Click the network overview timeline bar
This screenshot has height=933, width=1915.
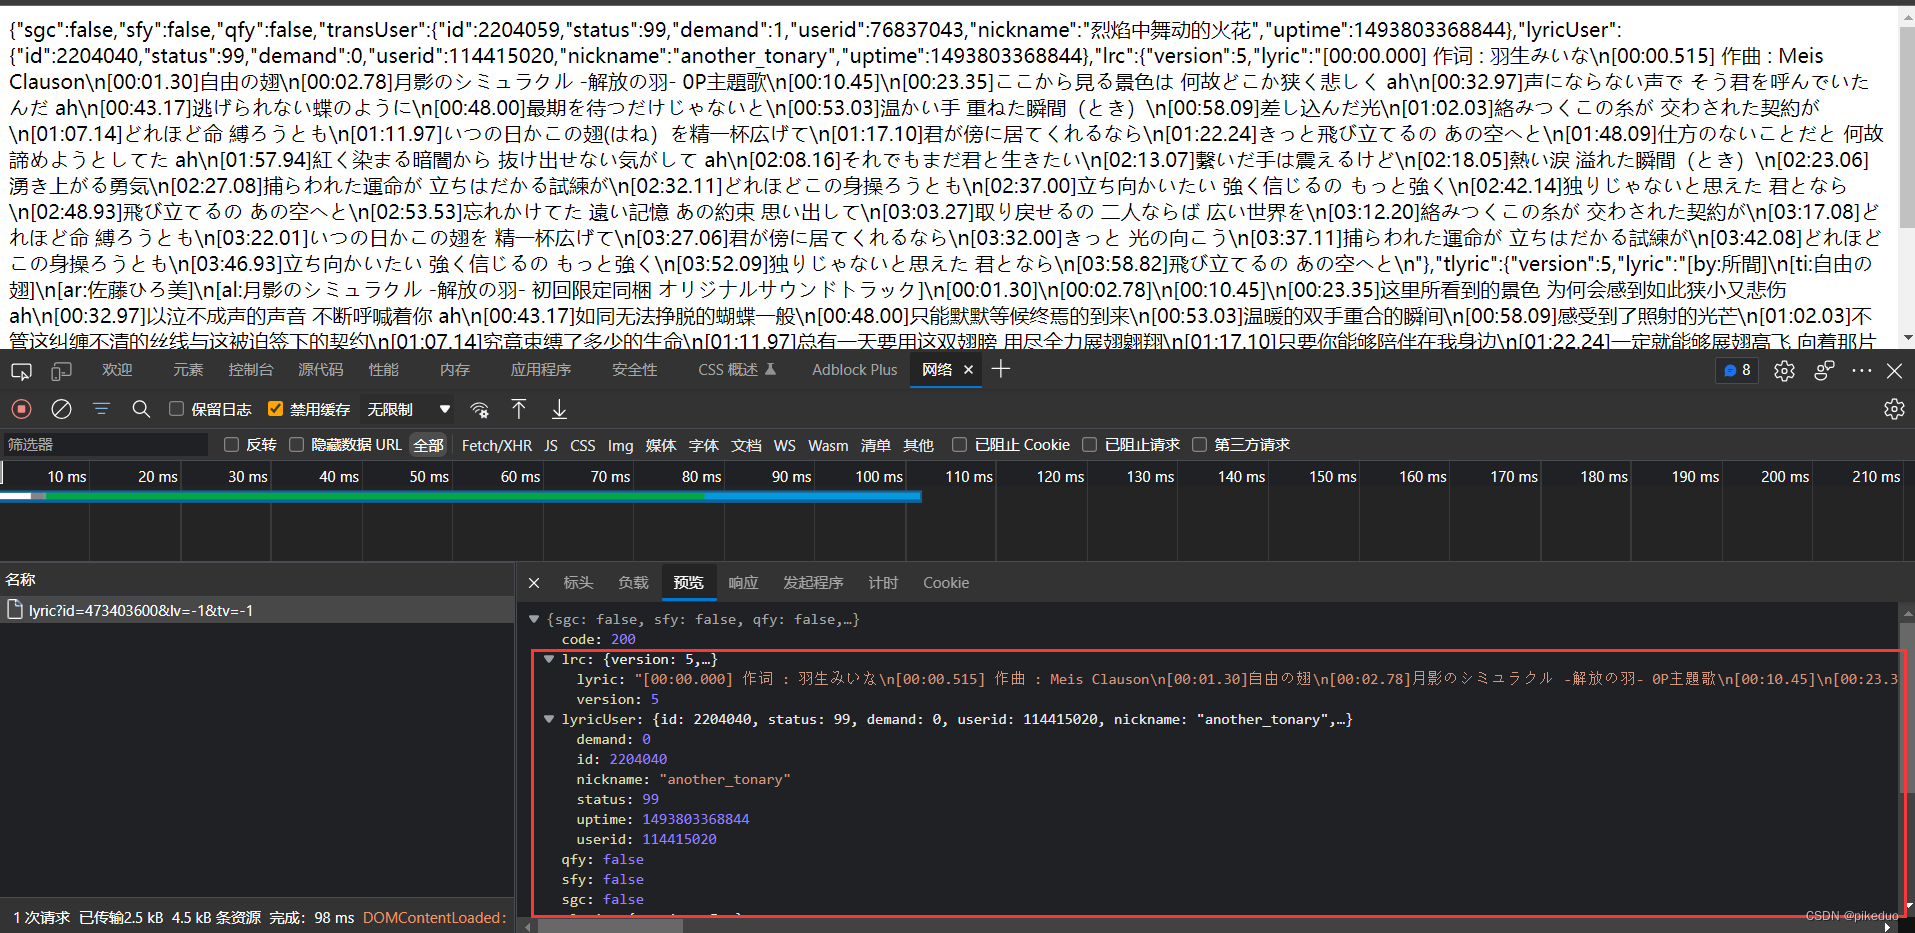460,496
